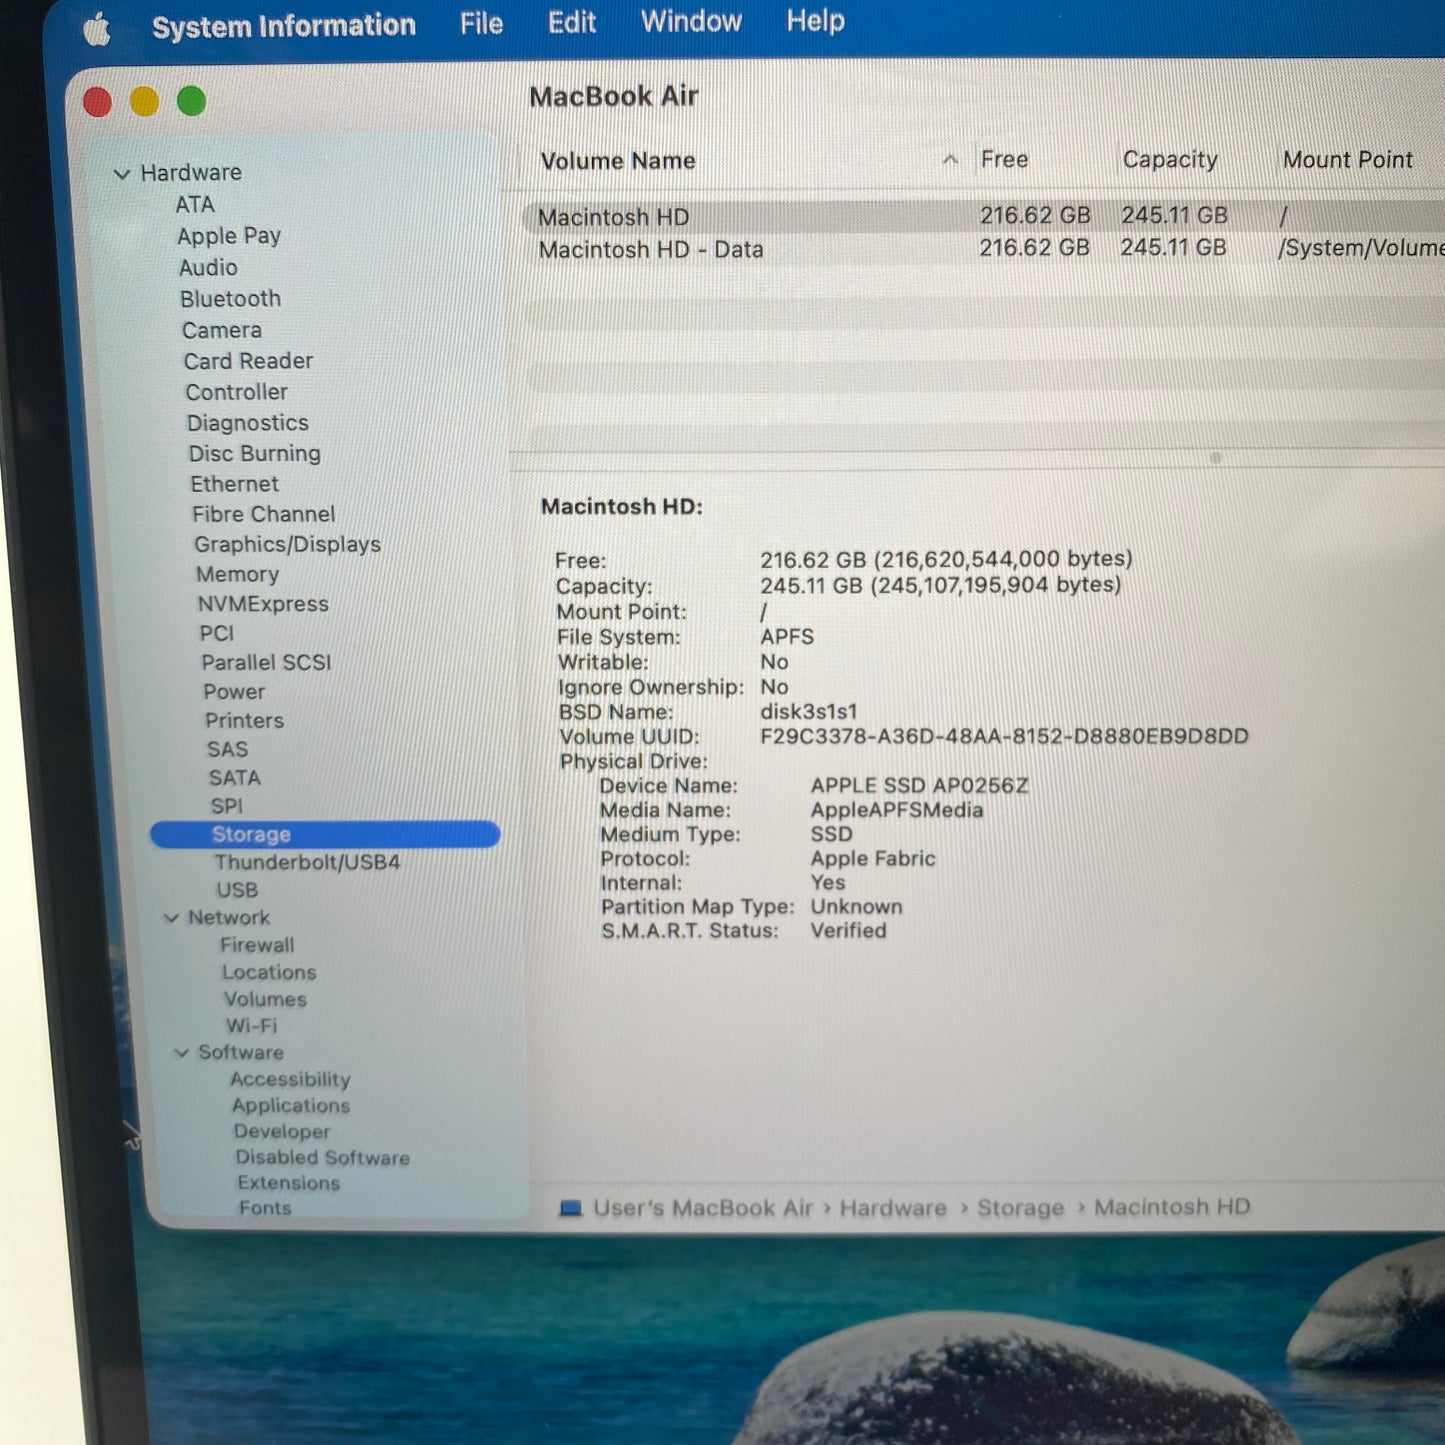Click User's MacBook Air in path bar

pos(702,1208)
